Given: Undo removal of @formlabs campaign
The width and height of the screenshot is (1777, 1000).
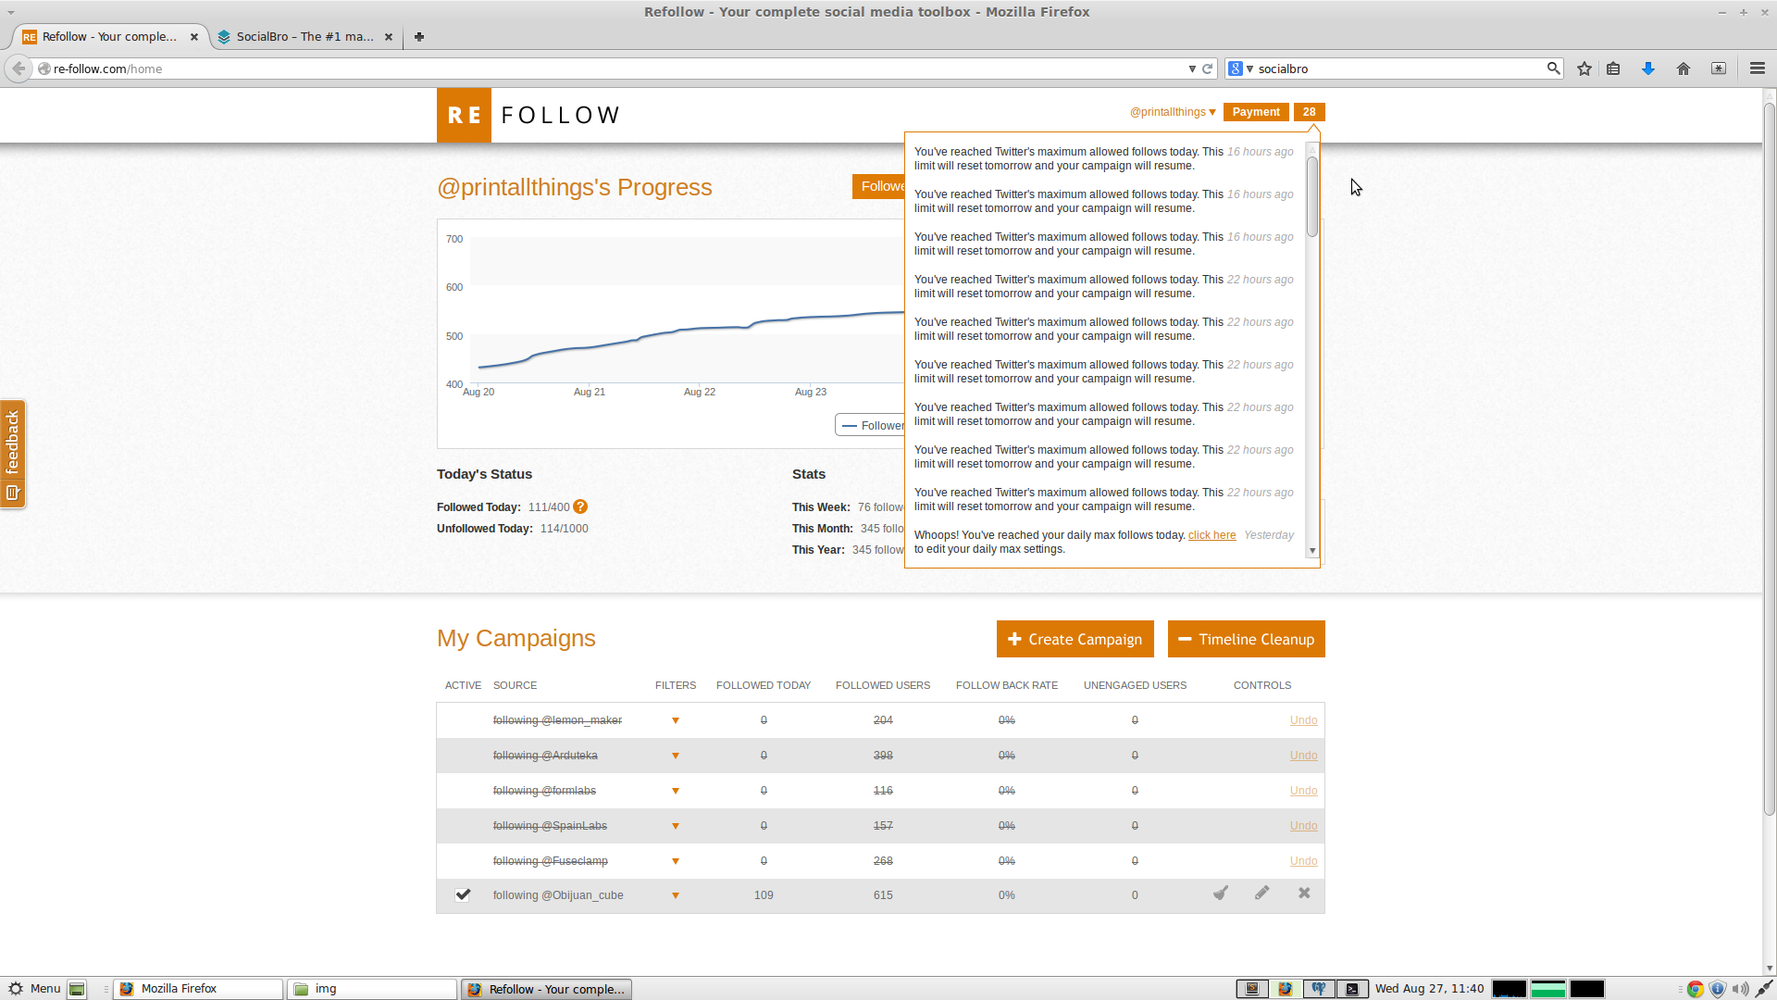Looking at the screenshot, I should 1303,790.
